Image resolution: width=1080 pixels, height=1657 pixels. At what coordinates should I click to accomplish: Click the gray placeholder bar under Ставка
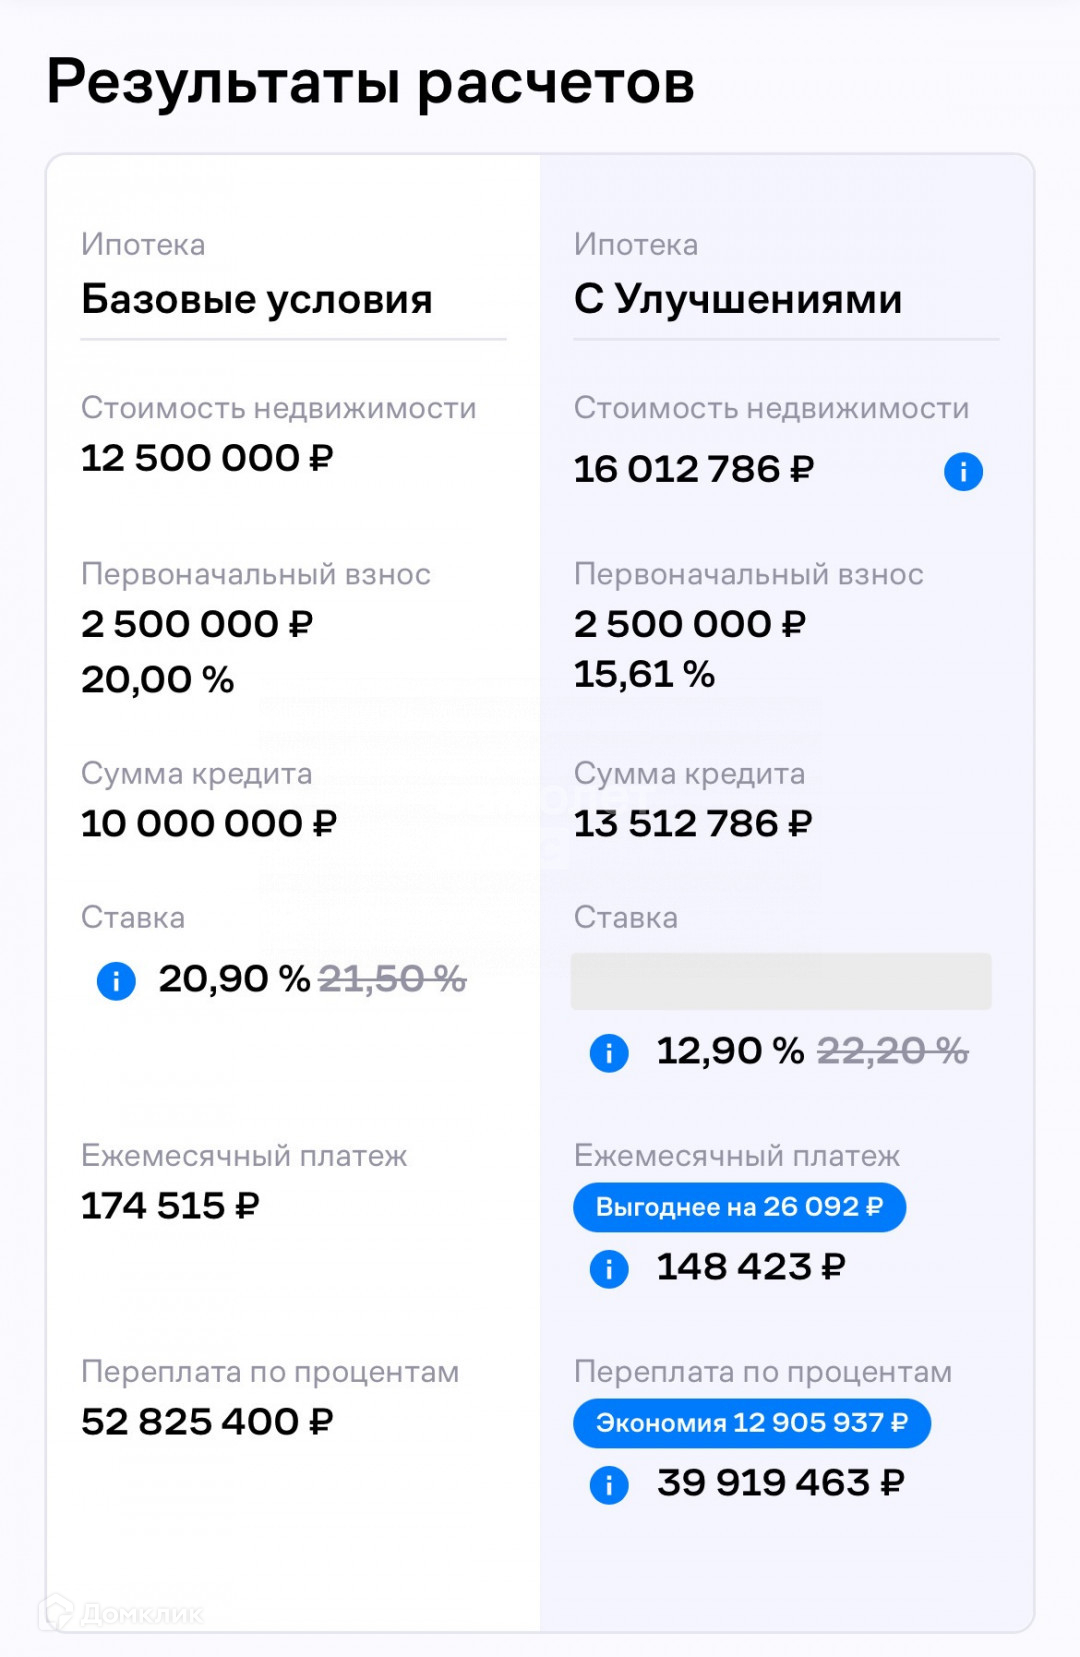click(780, 981)
